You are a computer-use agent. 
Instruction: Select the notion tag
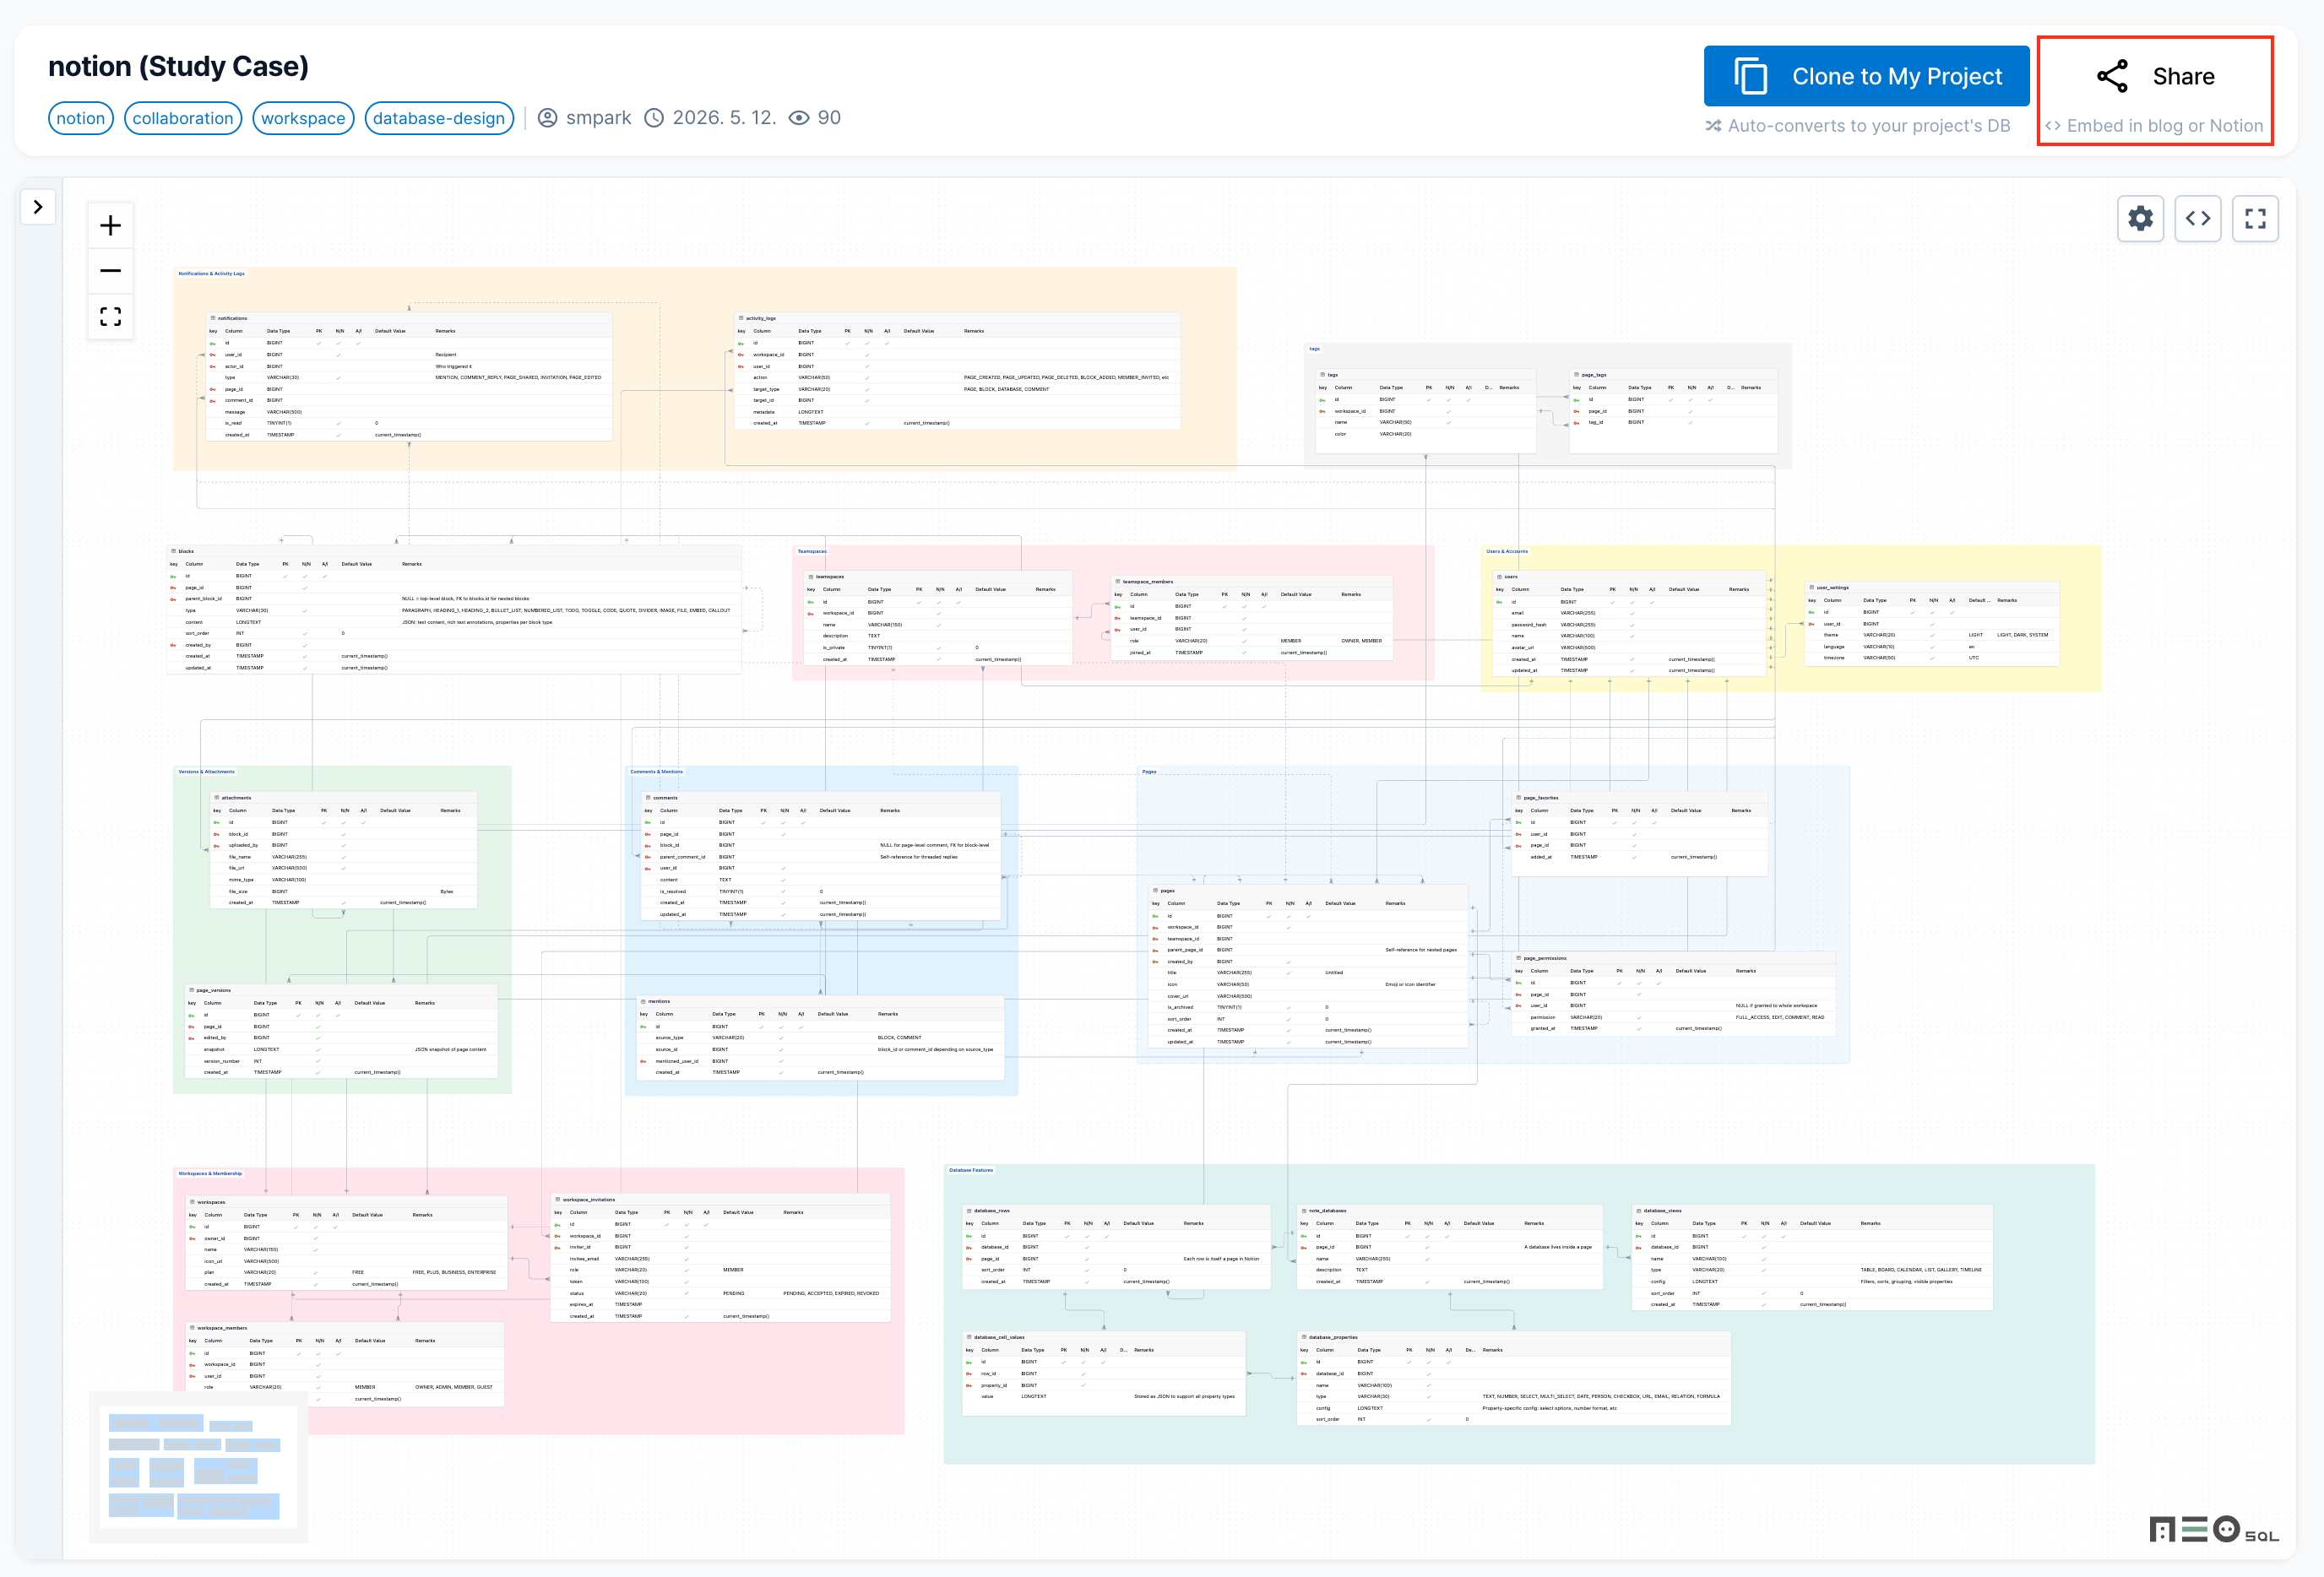click(x=81, y=118)
